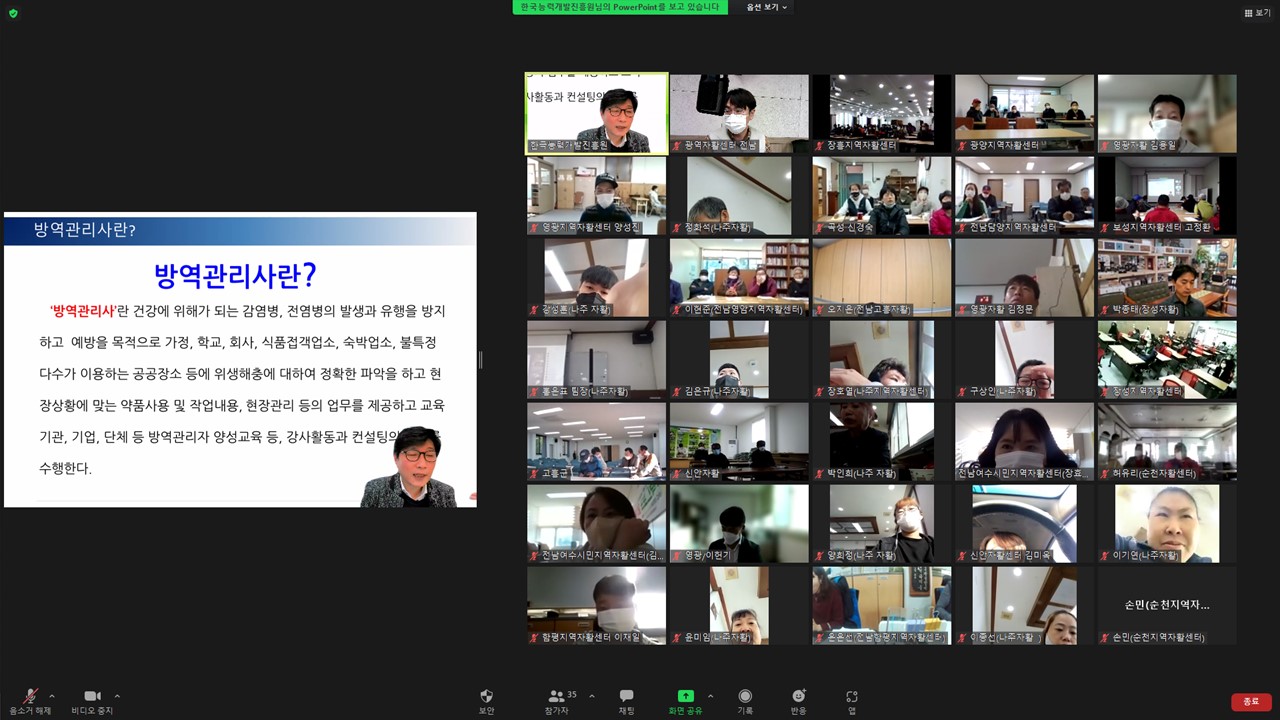The width and height of the screenshot is (1280, 720).
Task: Open the Chat (채팅) panel
Action: [626, 697]
